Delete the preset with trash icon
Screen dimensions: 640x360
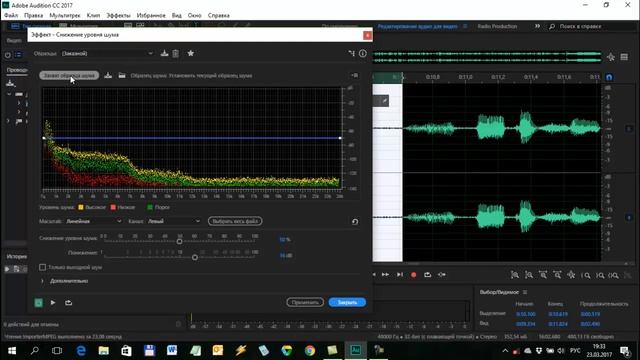pyautogui.click(x=176, y=53)
